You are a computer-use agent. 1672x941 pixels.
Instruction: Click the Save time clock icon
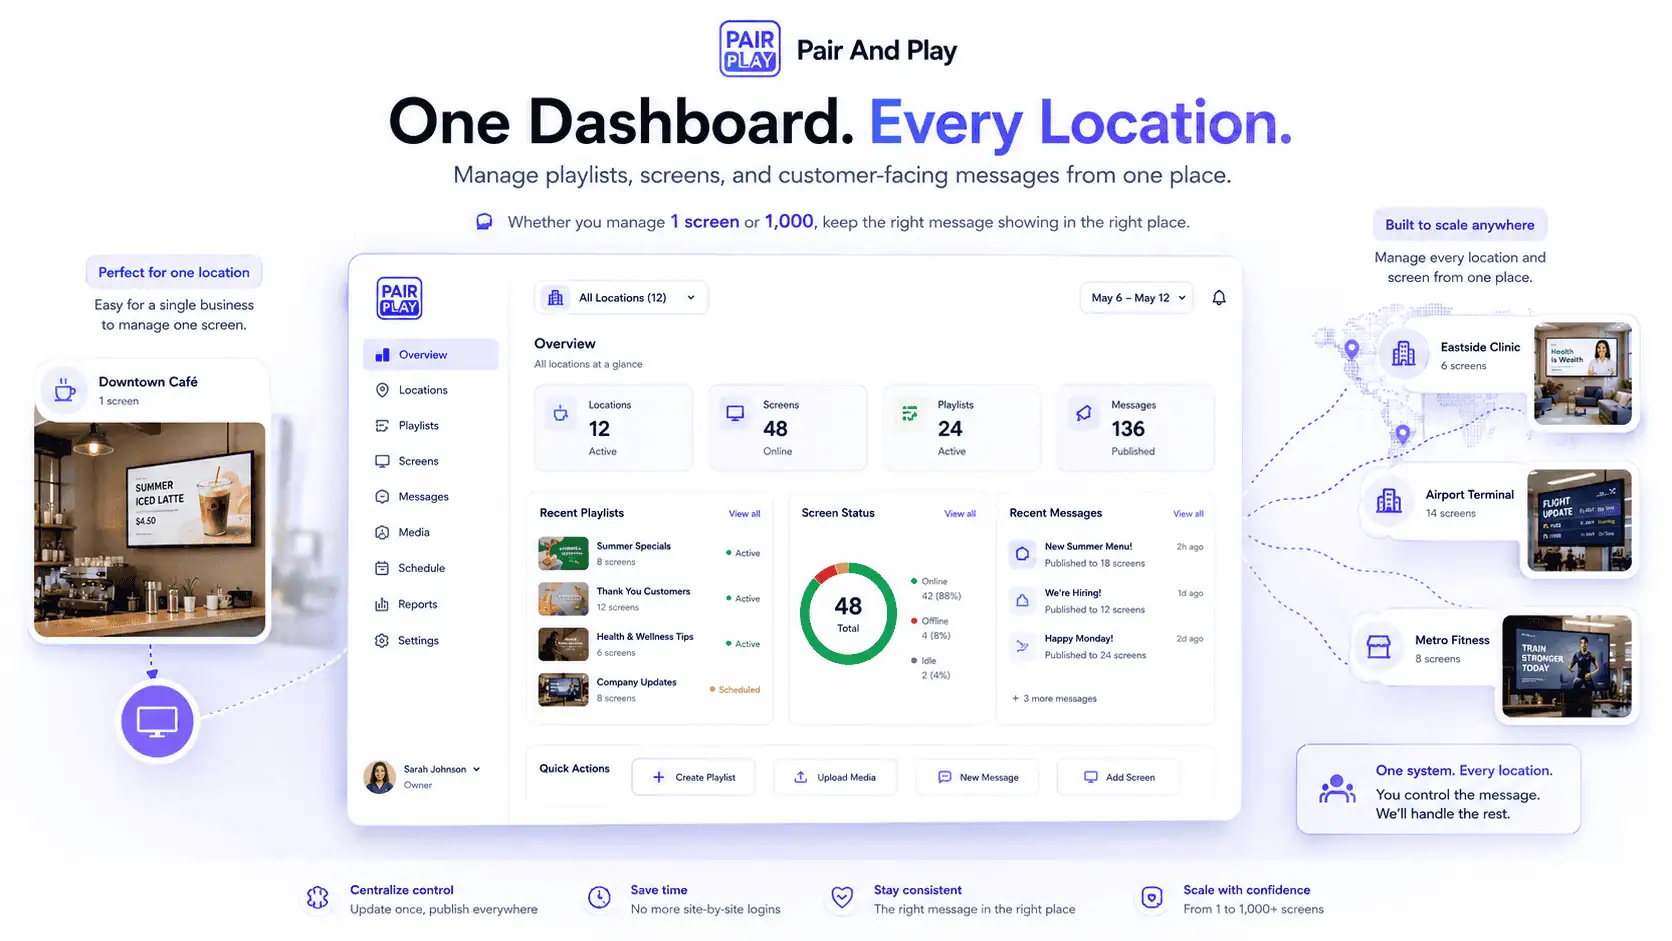599,898
